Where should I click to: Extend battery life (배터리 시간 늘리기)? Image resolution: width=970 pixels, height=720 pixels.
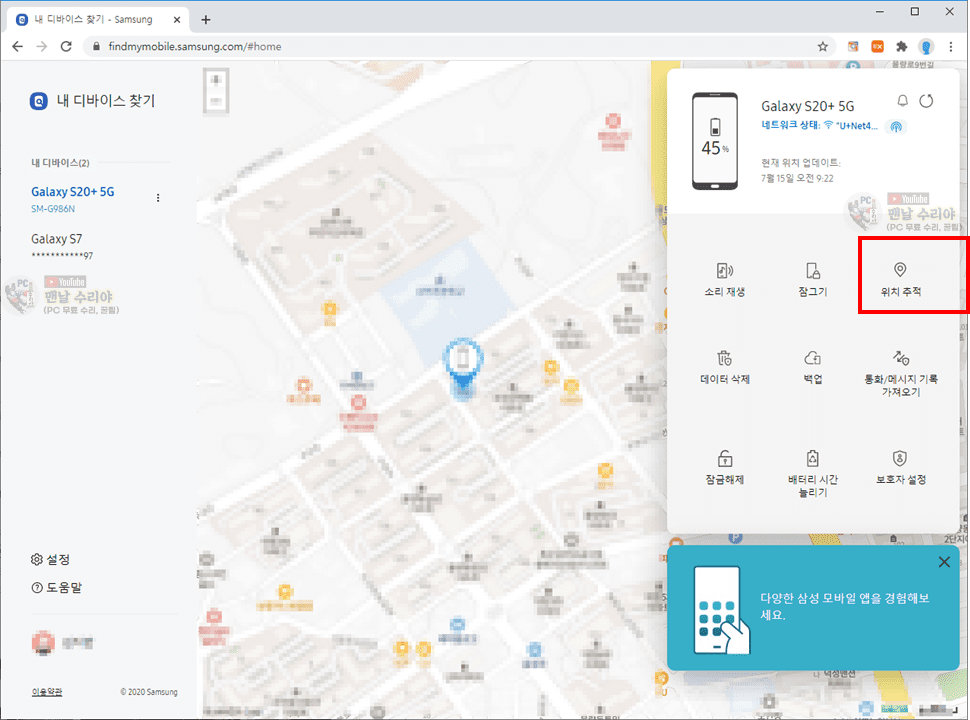(812, 474)
